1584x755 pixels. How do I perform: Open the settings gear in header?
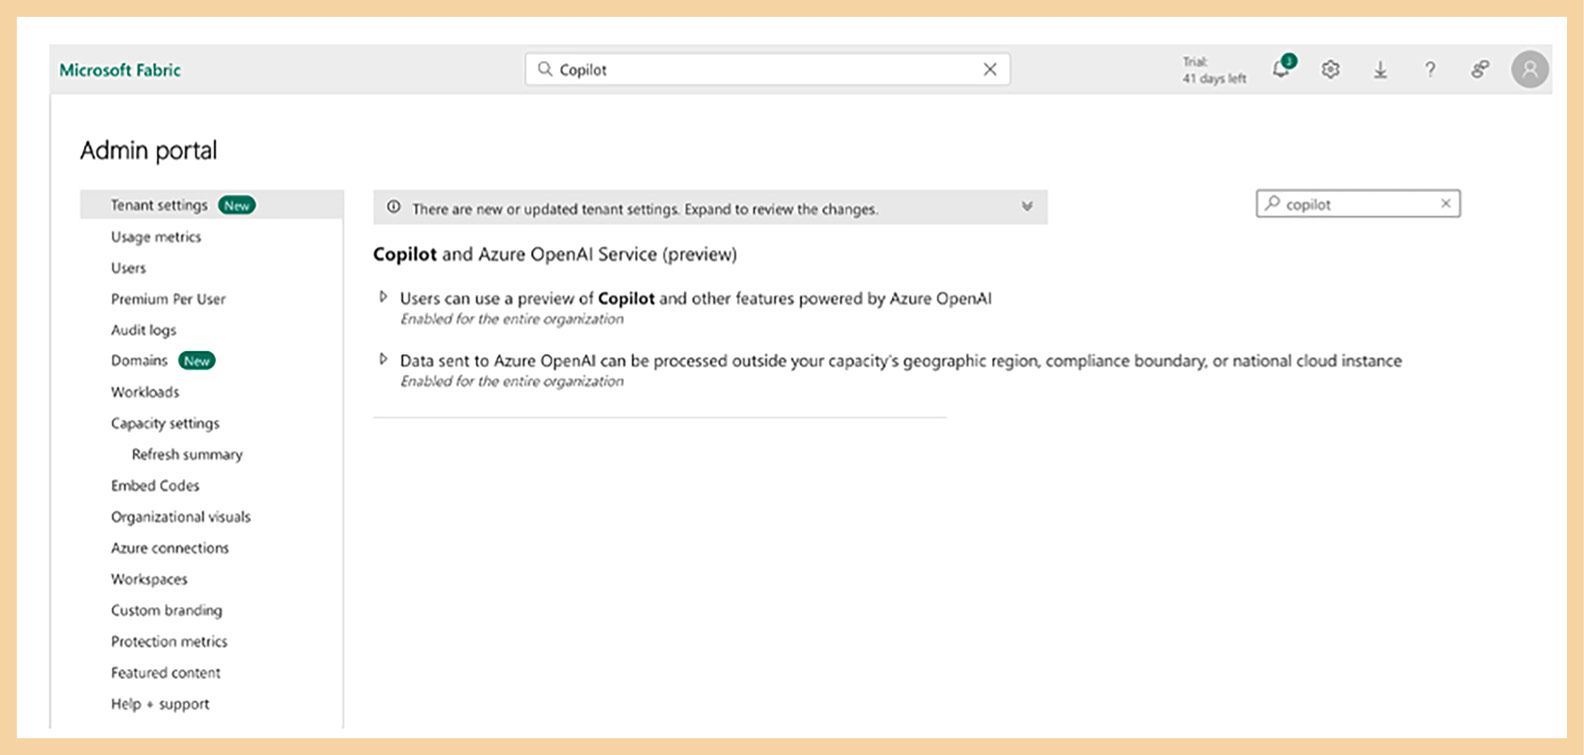[x=1330, y=69]
